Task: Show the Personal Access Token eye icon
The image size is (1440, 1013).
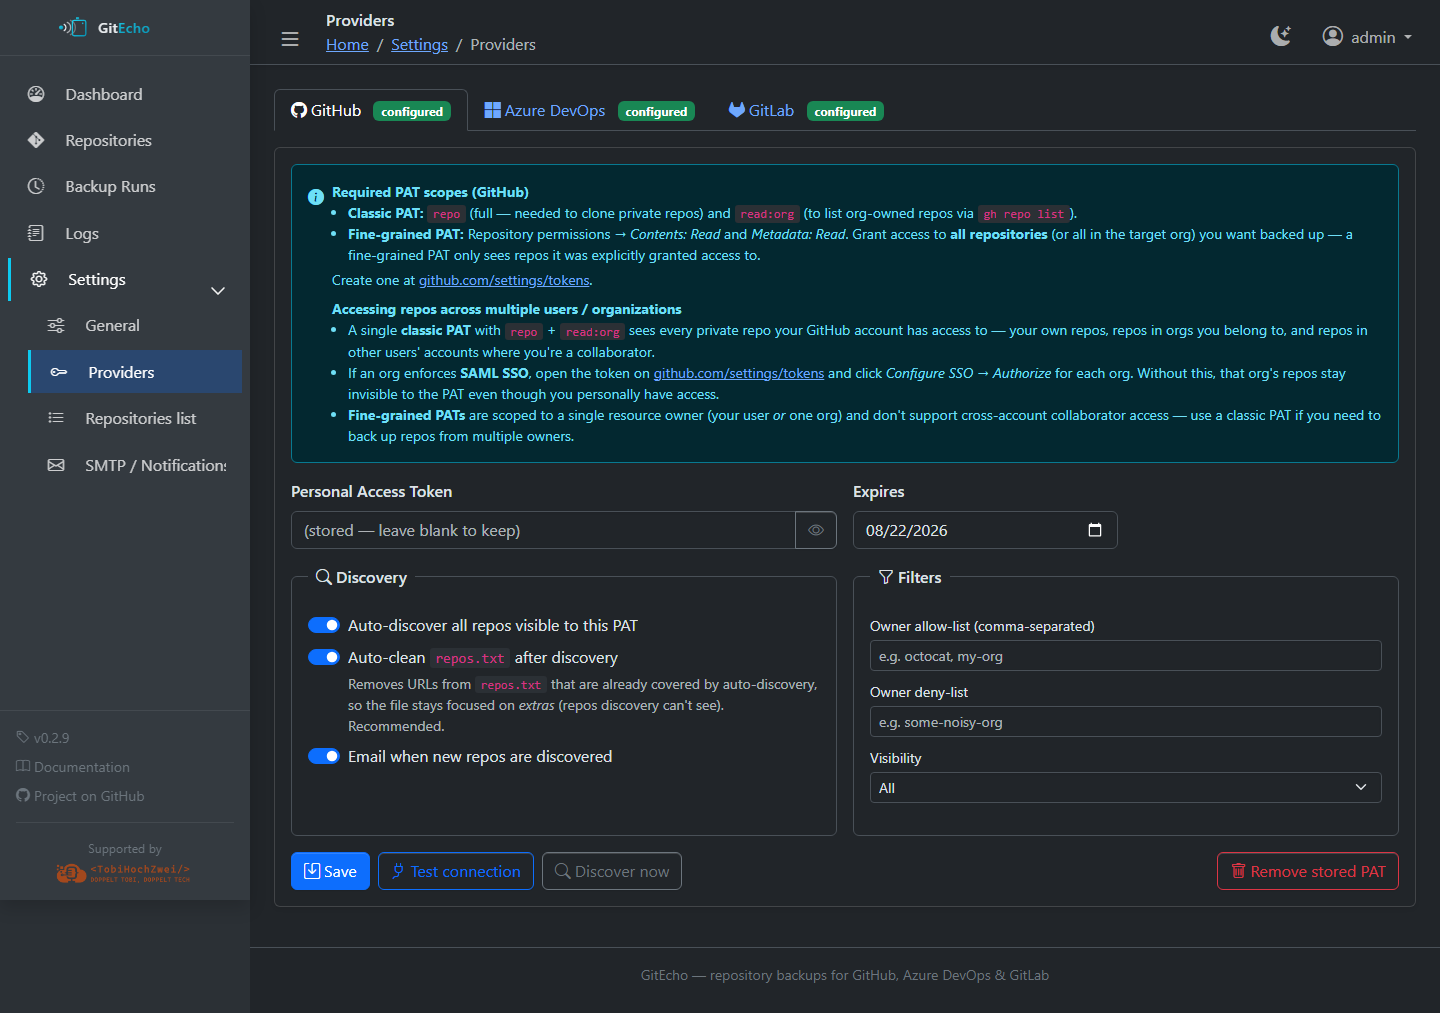Action: 816,530
